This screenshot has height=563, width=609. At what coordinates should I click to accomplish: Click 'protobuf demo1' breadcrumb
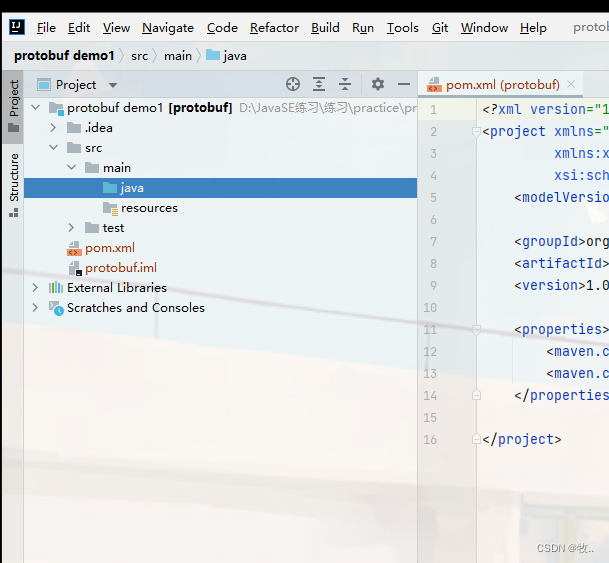(x=64, y=56)
